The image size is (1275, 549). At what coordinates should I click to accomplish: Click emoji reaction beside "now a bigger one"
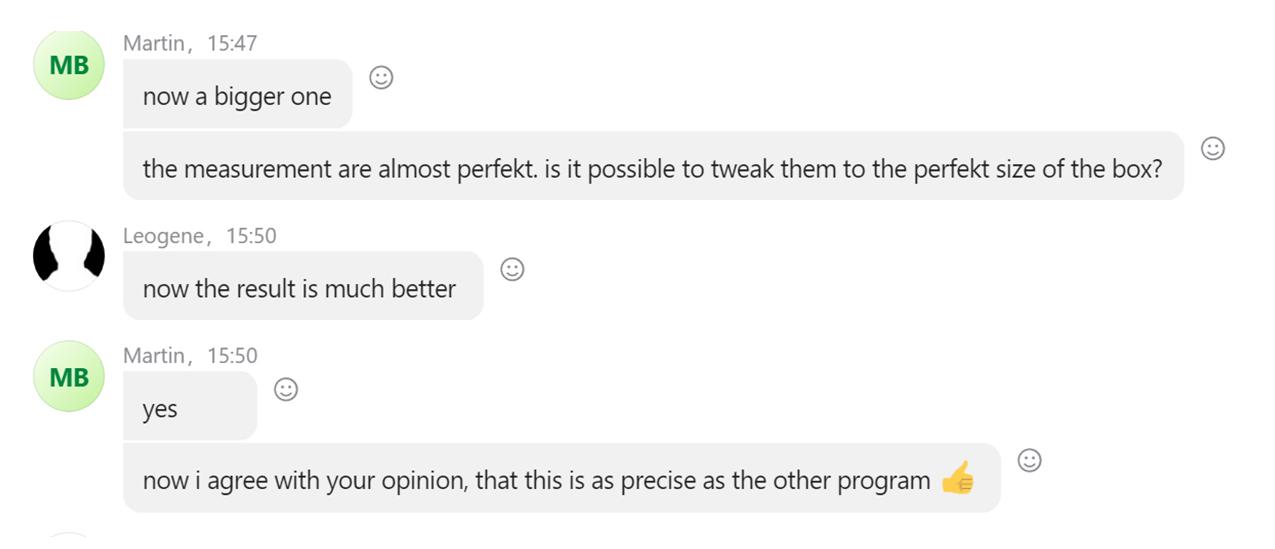tap(381, 77)
